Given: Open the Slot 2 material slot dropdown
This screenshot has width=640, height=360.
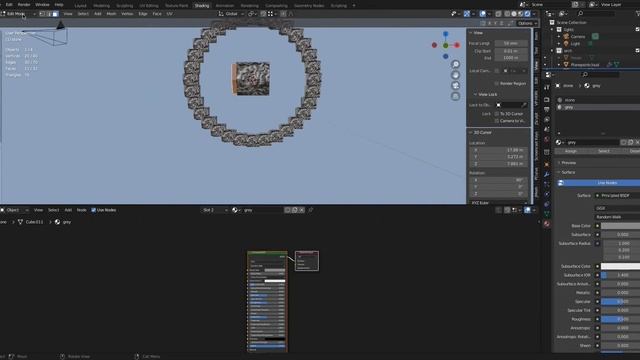Looking at the screenshot, I should 214,210.
